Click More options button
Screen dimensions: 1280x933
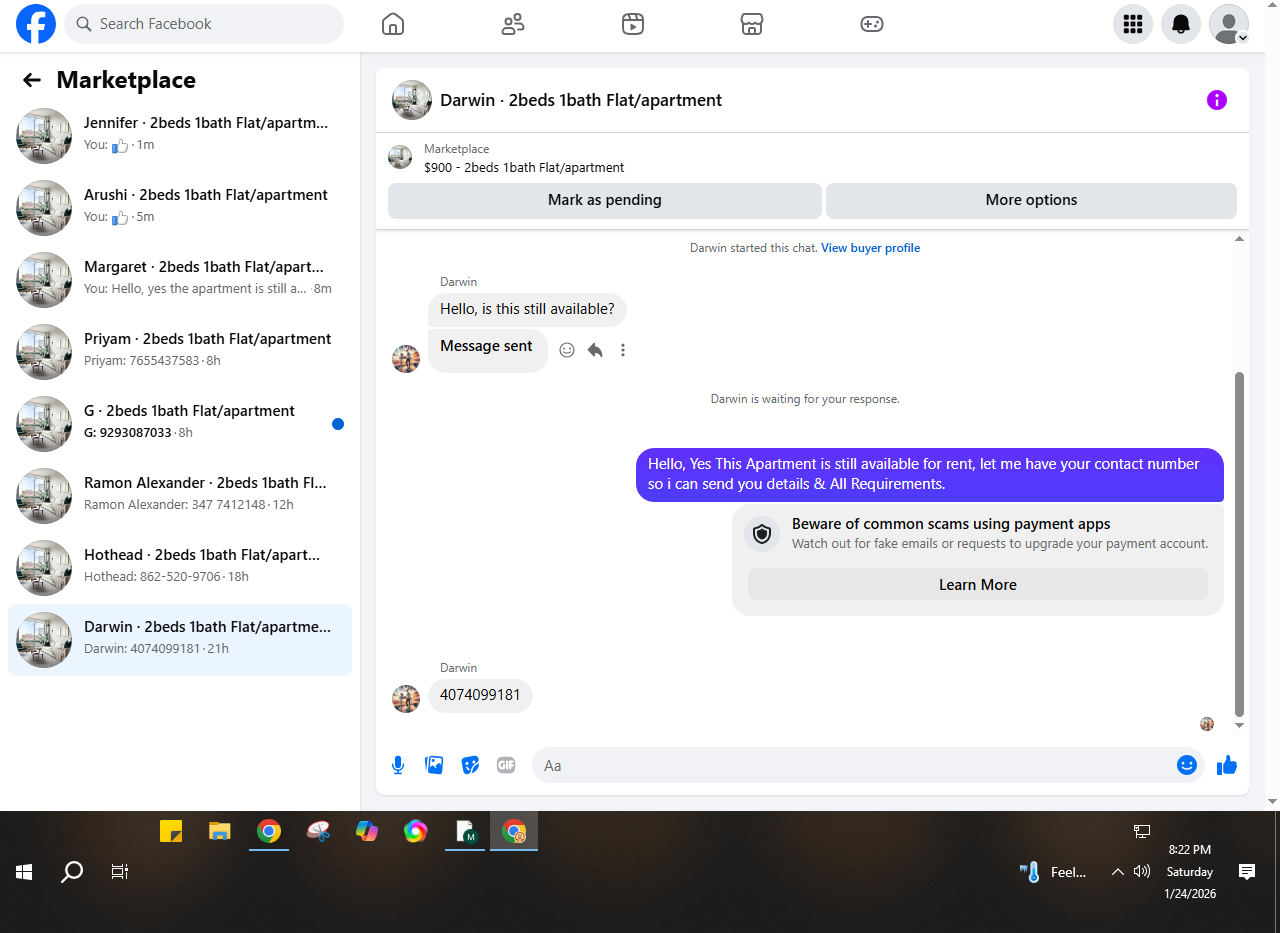click(1031, 200)
